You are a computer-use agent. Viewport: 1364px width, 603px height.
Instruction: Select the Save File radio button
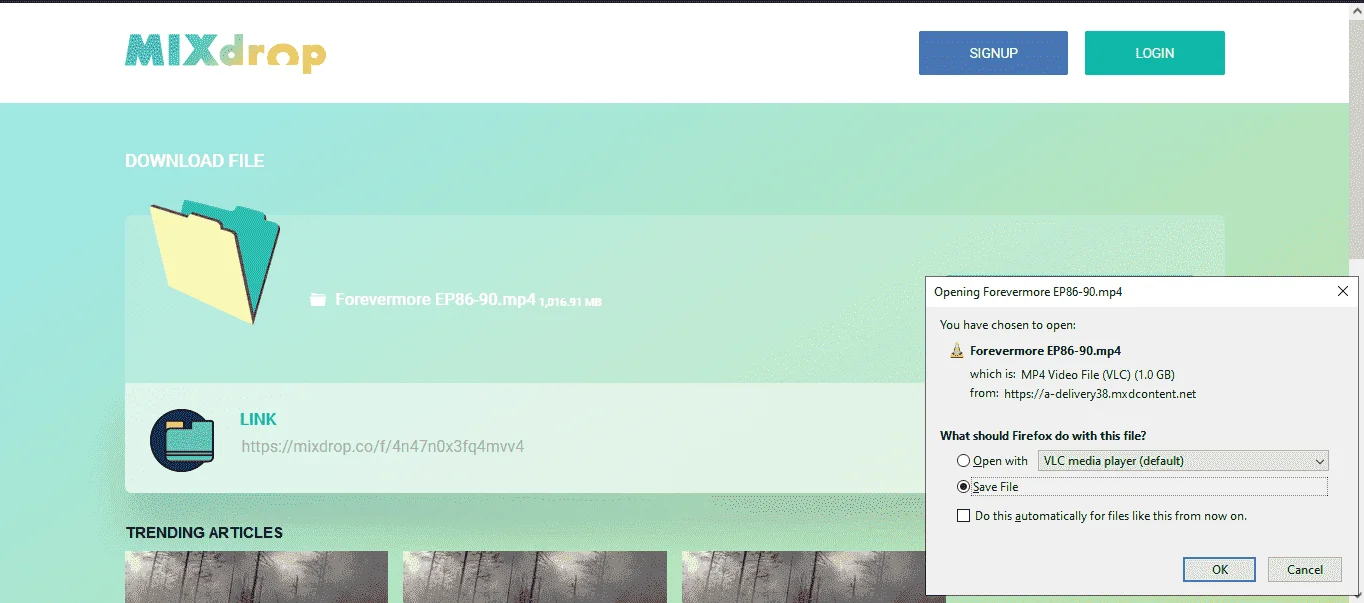(963, 487)
